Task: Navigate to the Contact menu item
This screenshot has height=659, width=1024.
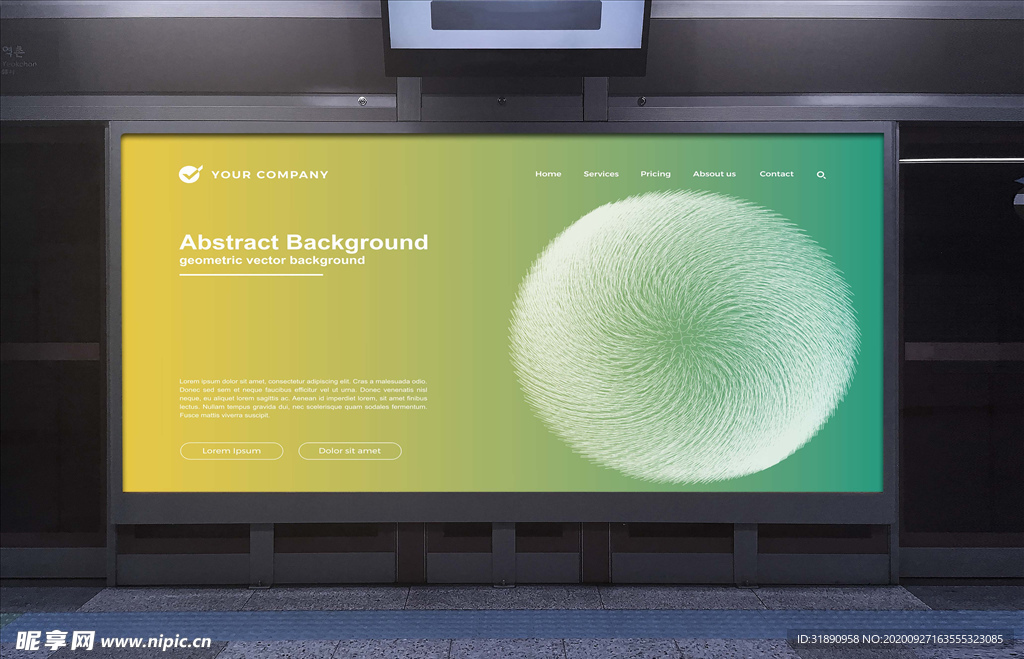Action: click(776, 174)
